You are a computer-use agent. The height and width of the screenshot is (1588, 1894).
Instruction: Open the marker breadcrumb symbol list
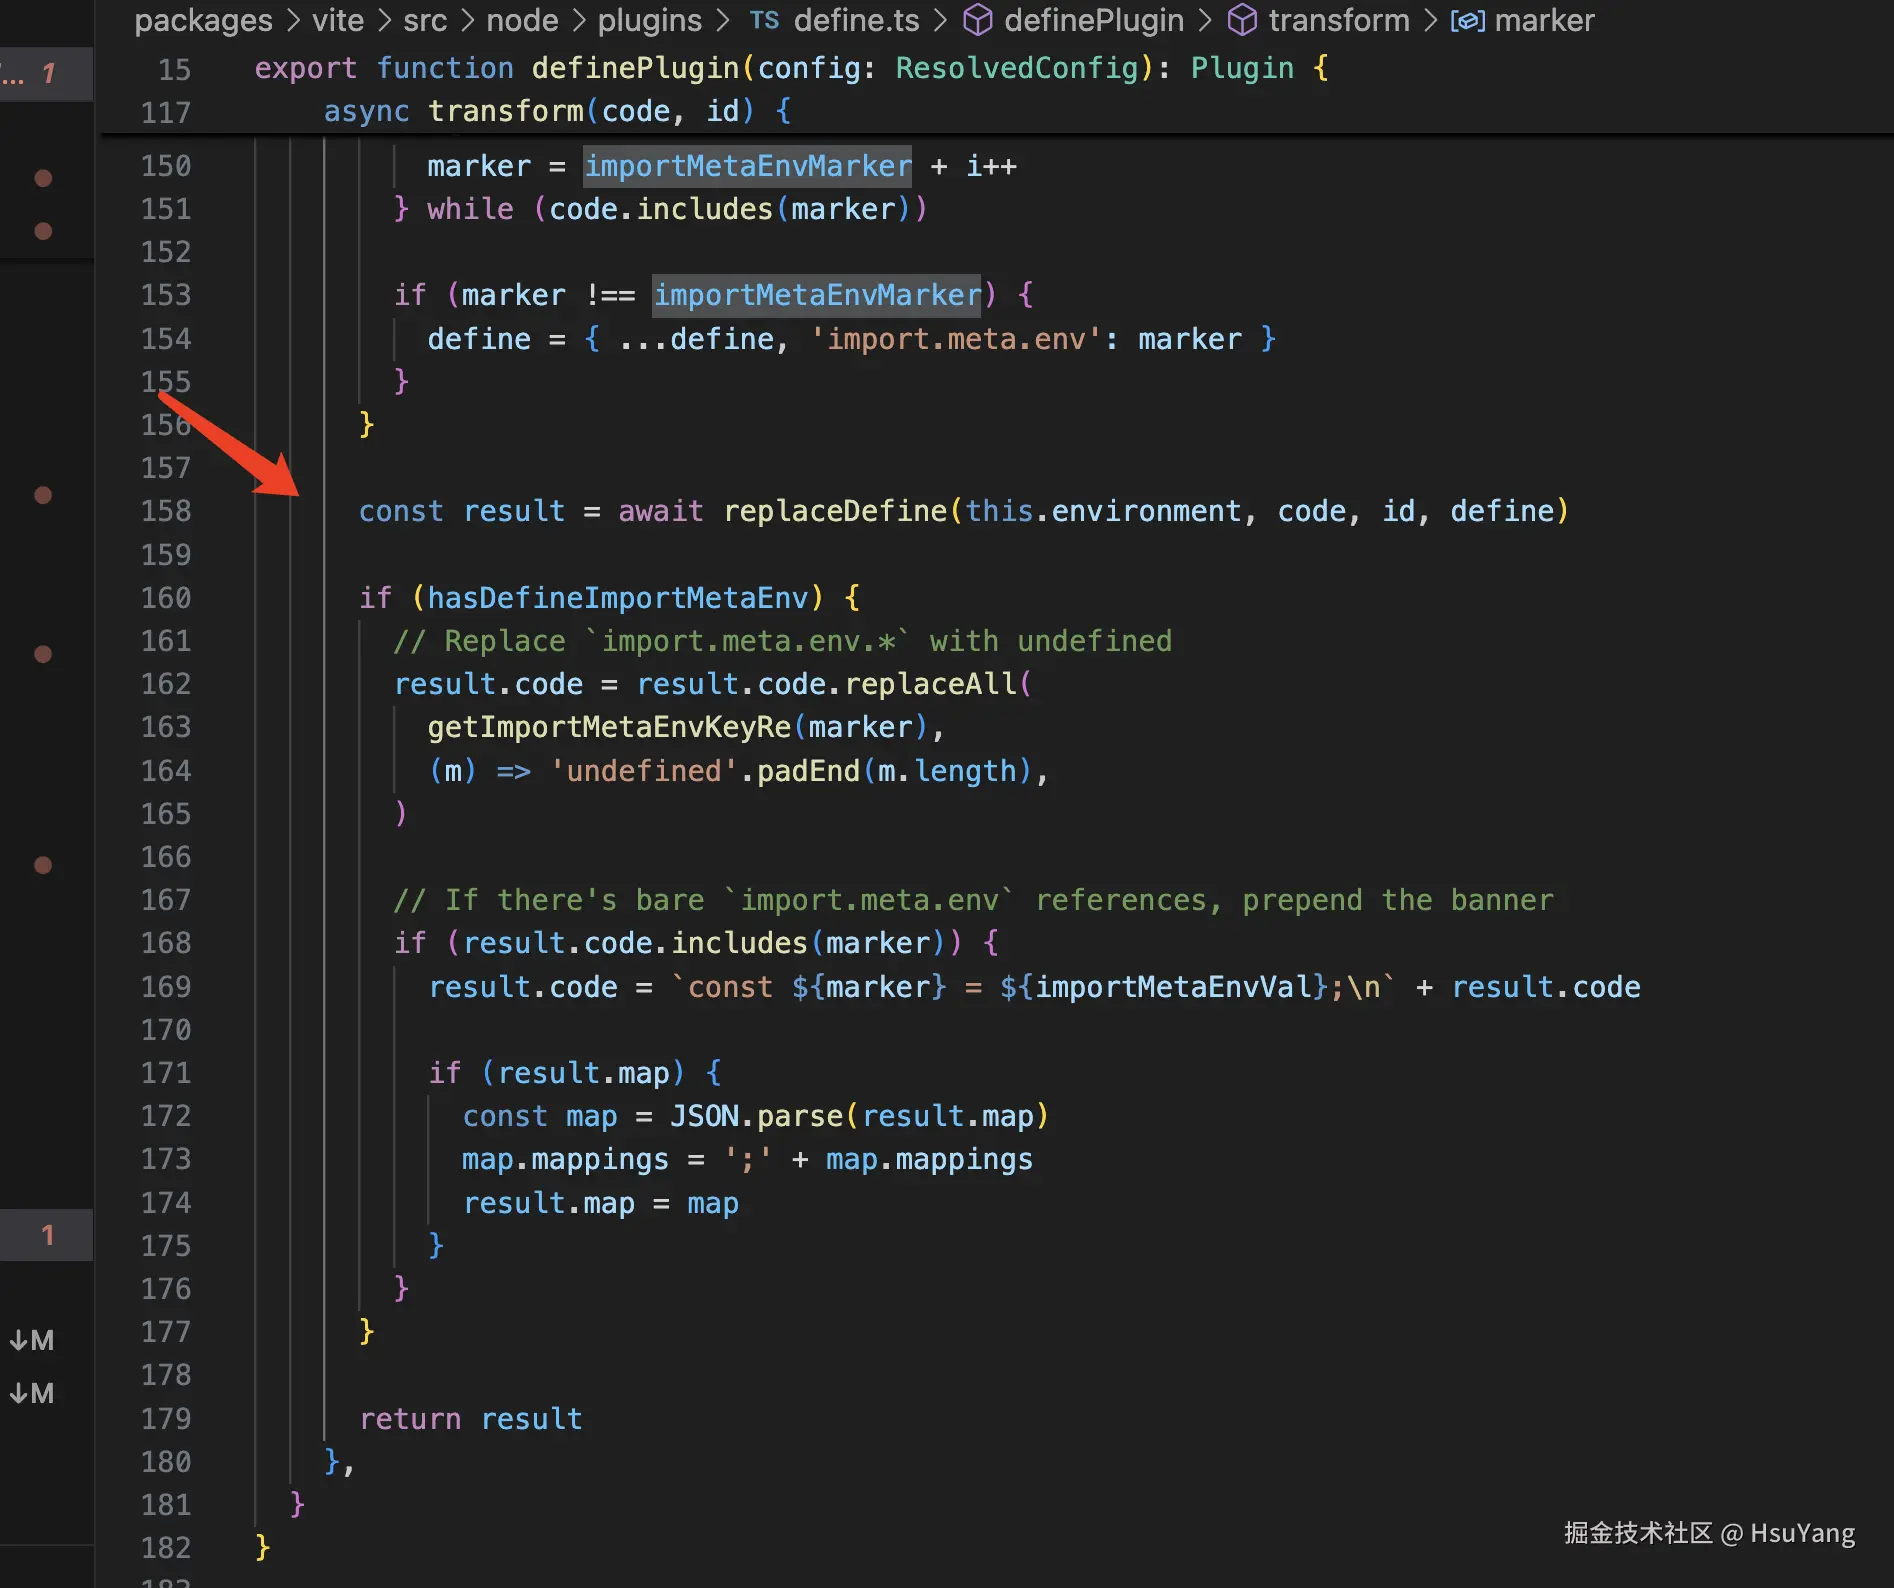[x=1544, y=20]
